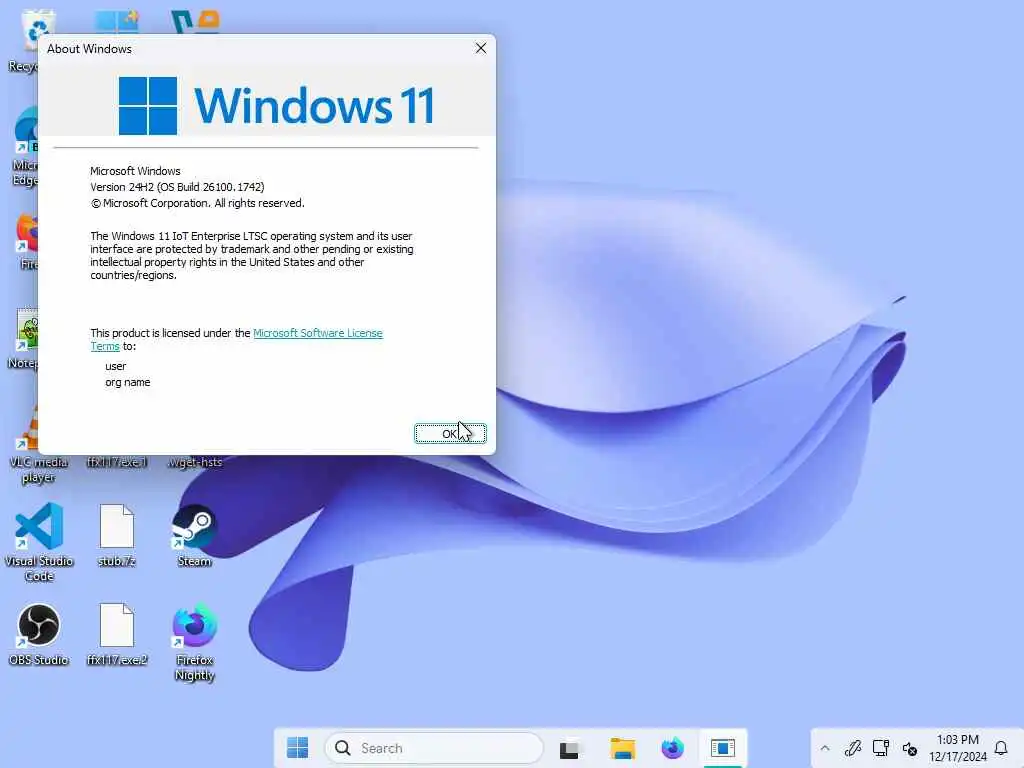
Task: Select the Notepad++ desktop icon
Action: click(26, 338)
